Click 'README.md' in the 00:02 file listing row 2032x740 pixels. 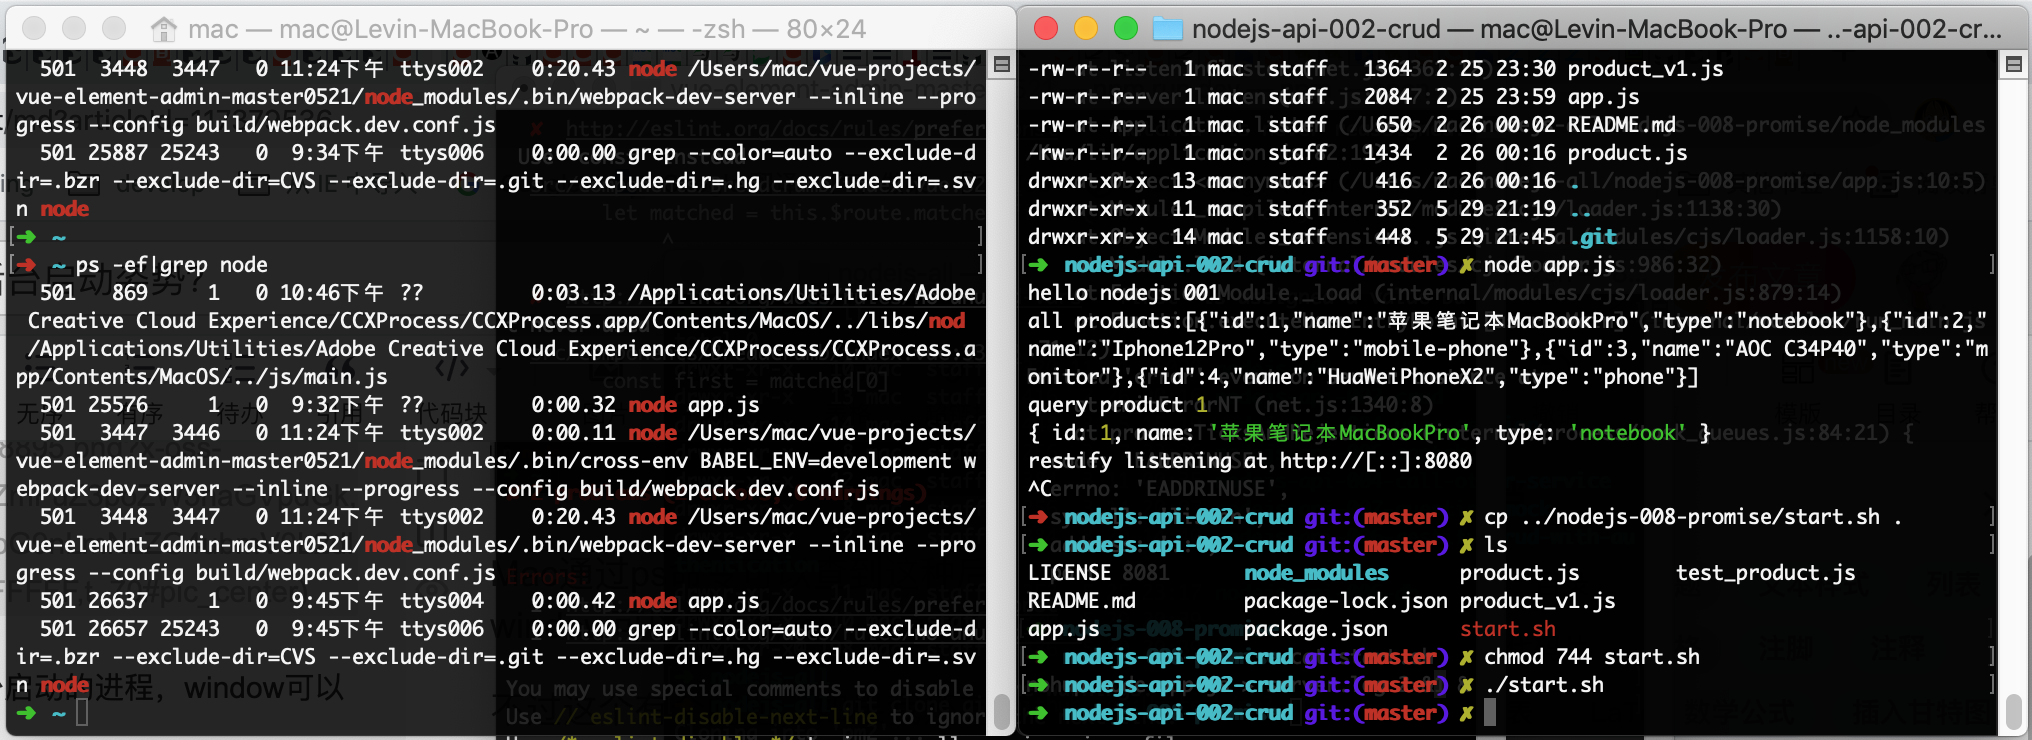click(x=1621, y=125)
